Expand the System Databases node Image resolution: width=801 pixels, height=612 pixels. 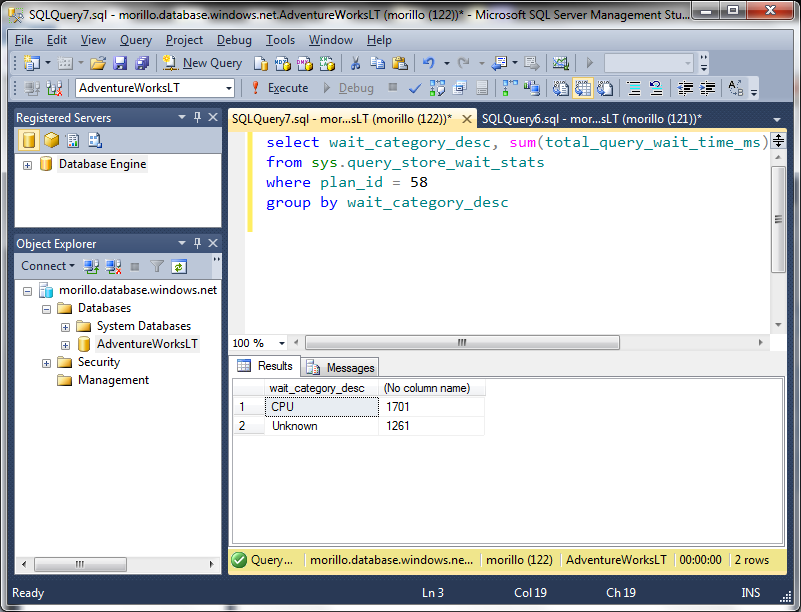pyautogui.click(x=65, y=327)
